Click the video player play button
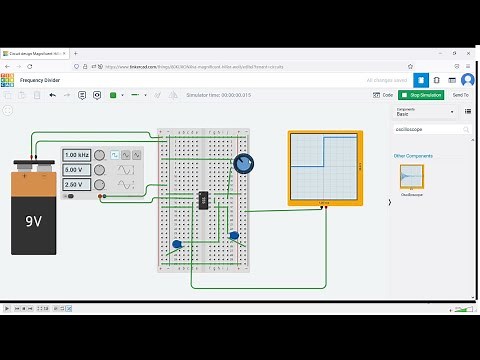The width and height of the screenshot is (480, 360). [7, 309]
